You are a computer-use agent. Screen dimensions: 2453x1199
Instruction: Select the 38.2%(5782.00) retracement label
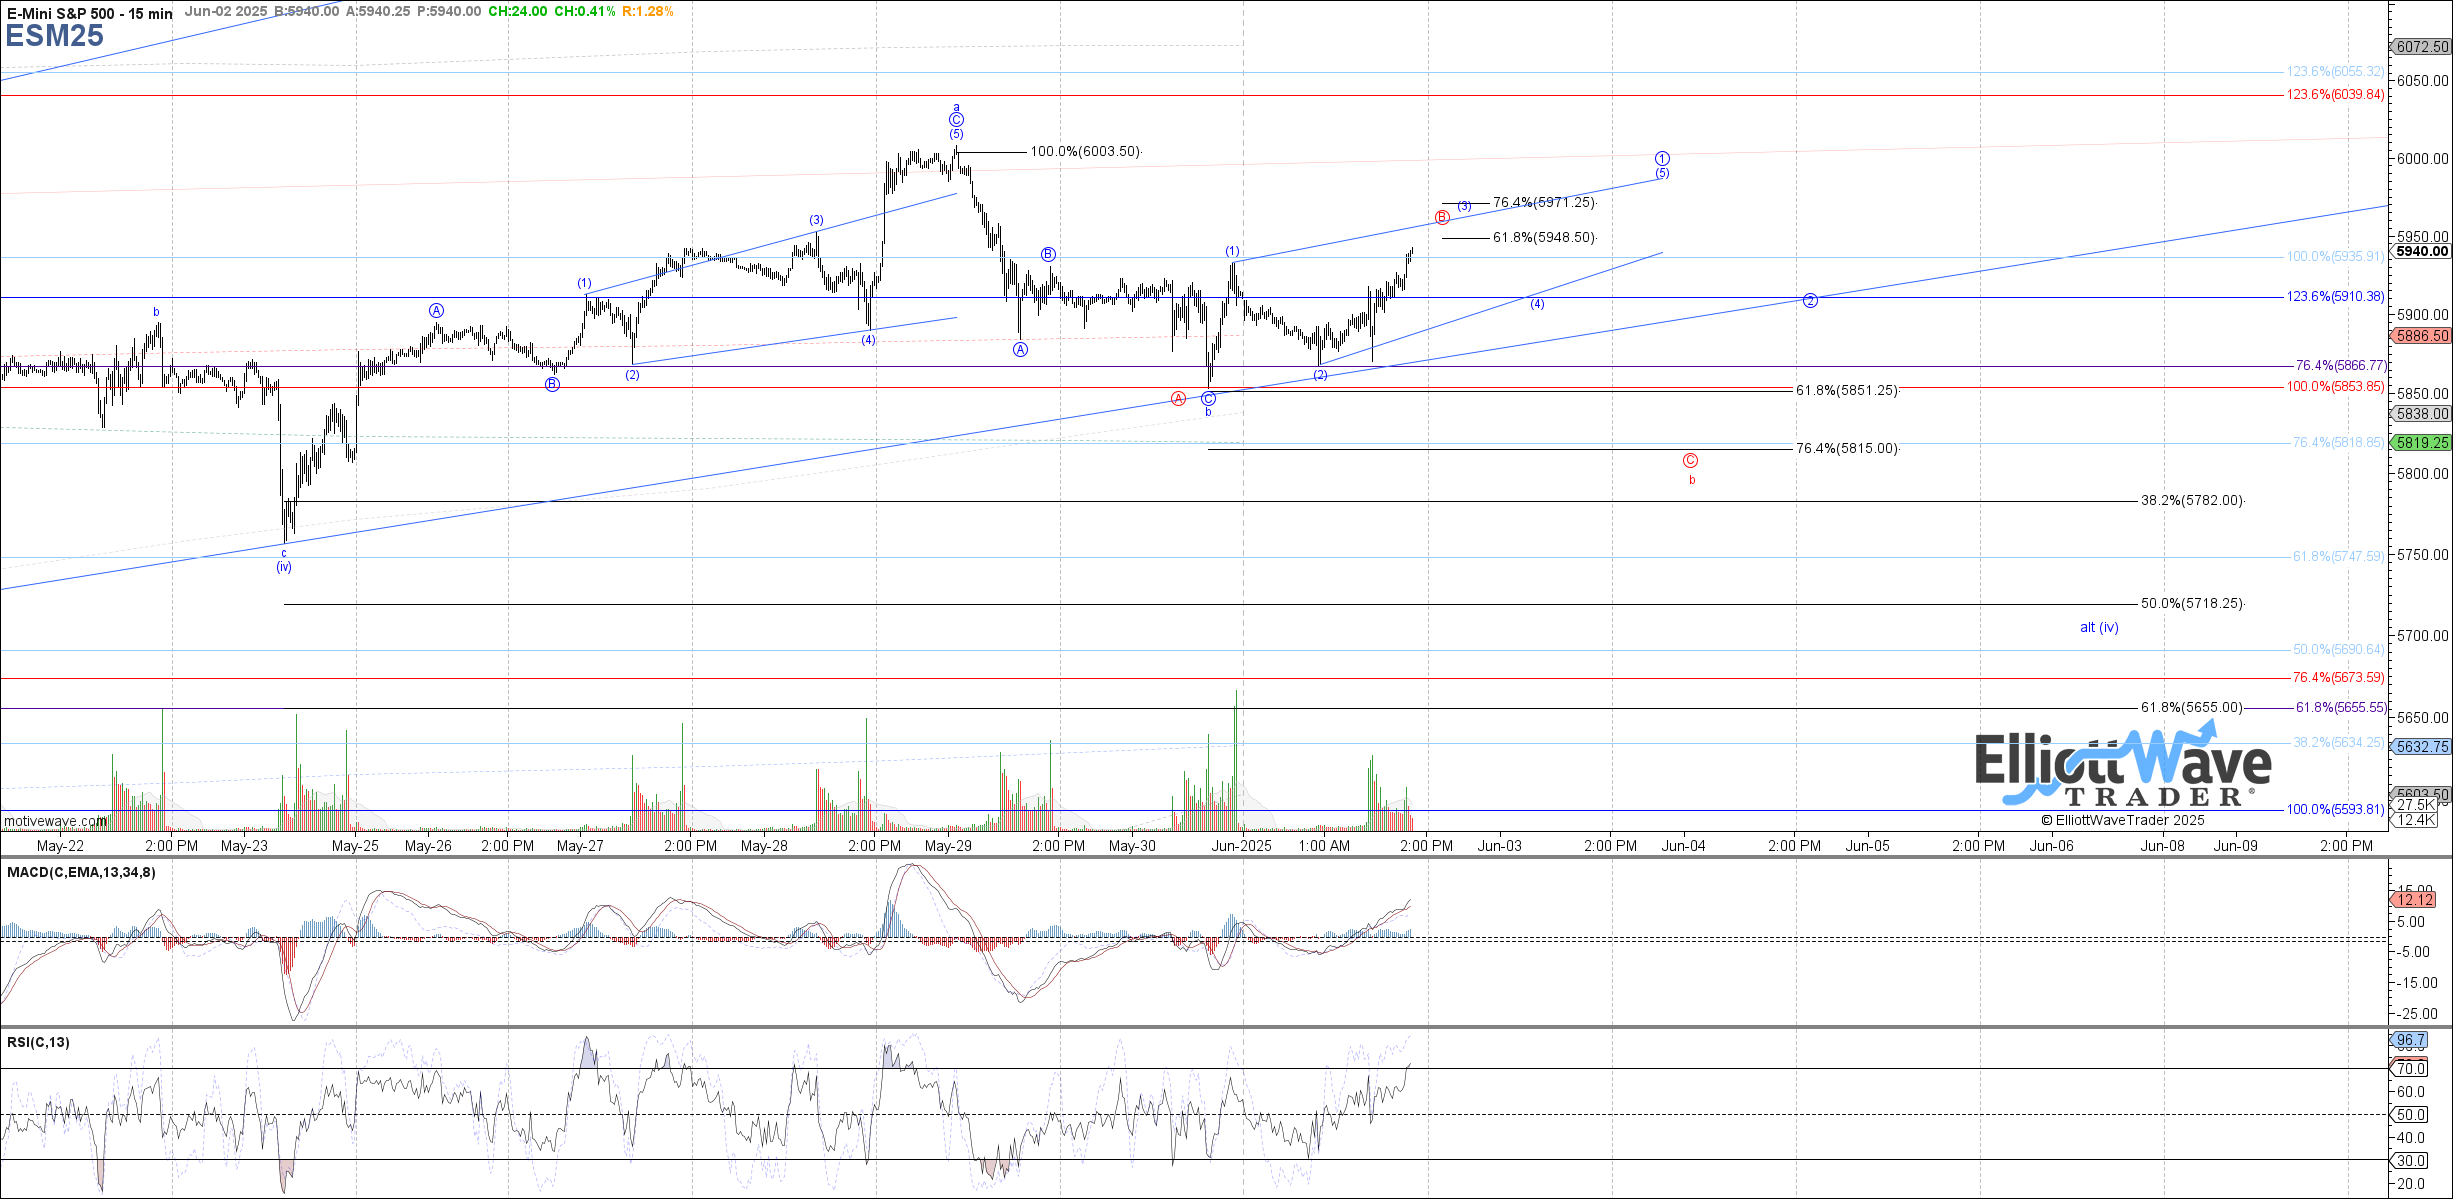point(2193,501)
